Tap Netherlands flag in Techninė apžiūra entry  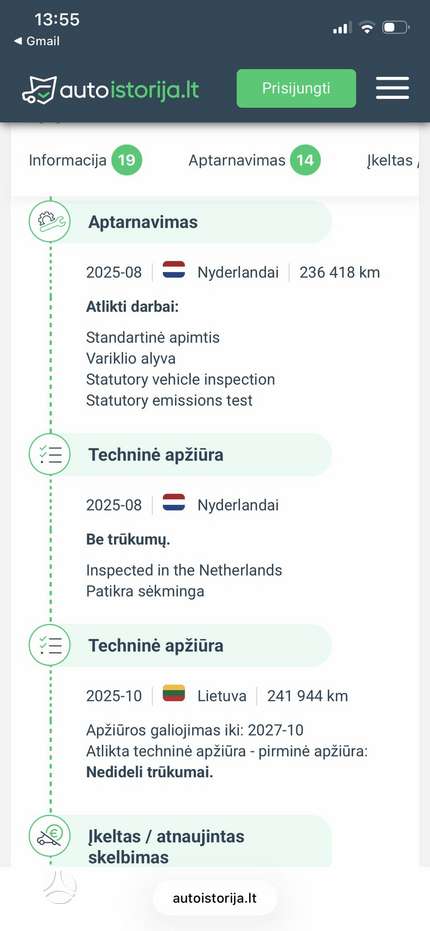(x=173, y=502)
